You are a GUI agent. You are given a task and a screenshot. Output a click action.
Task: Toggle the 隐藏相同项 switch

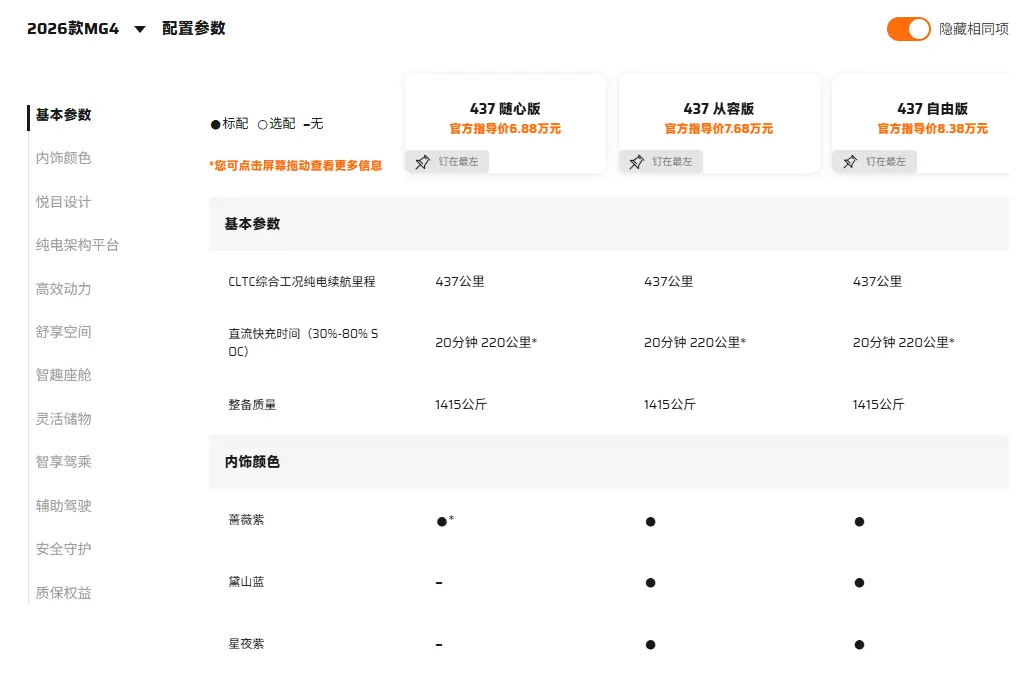point(908,29)
